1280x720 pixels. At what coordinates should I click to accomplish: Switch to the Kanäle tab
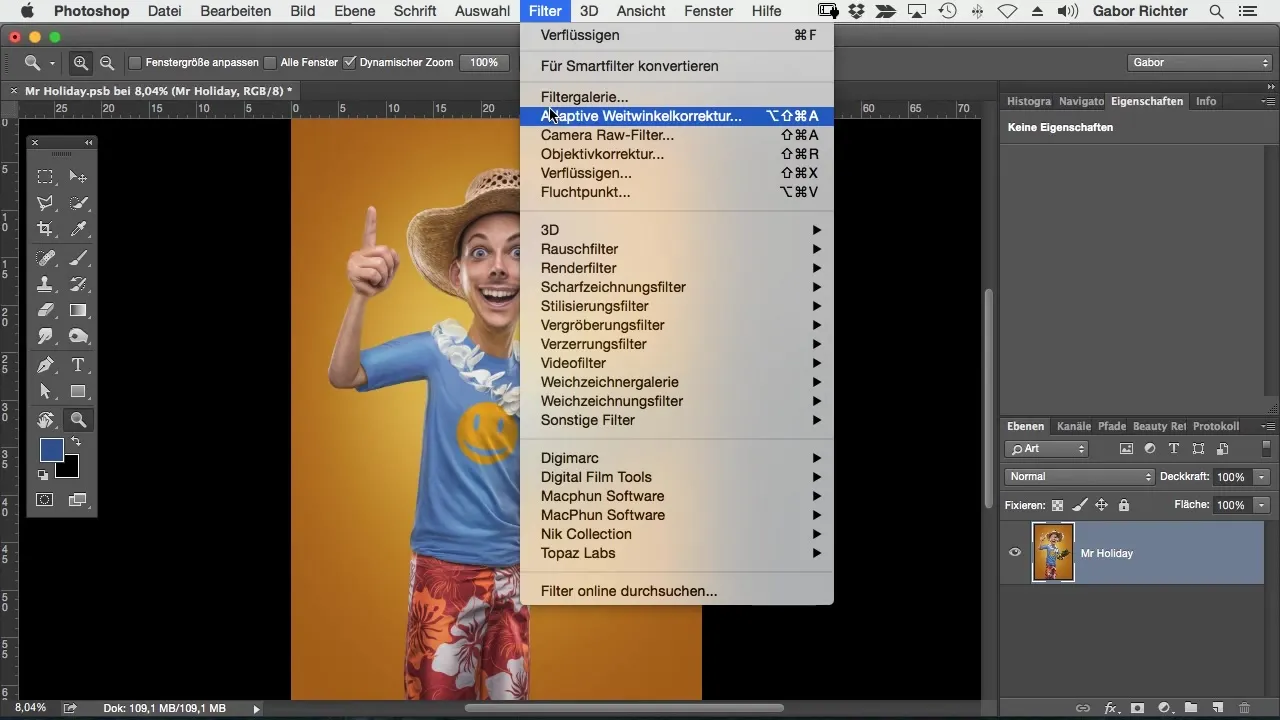tap(1074, 426)
